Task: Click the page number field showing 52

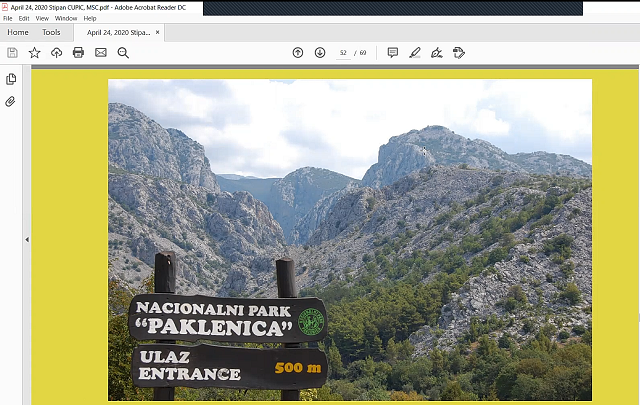Action: 343,52
